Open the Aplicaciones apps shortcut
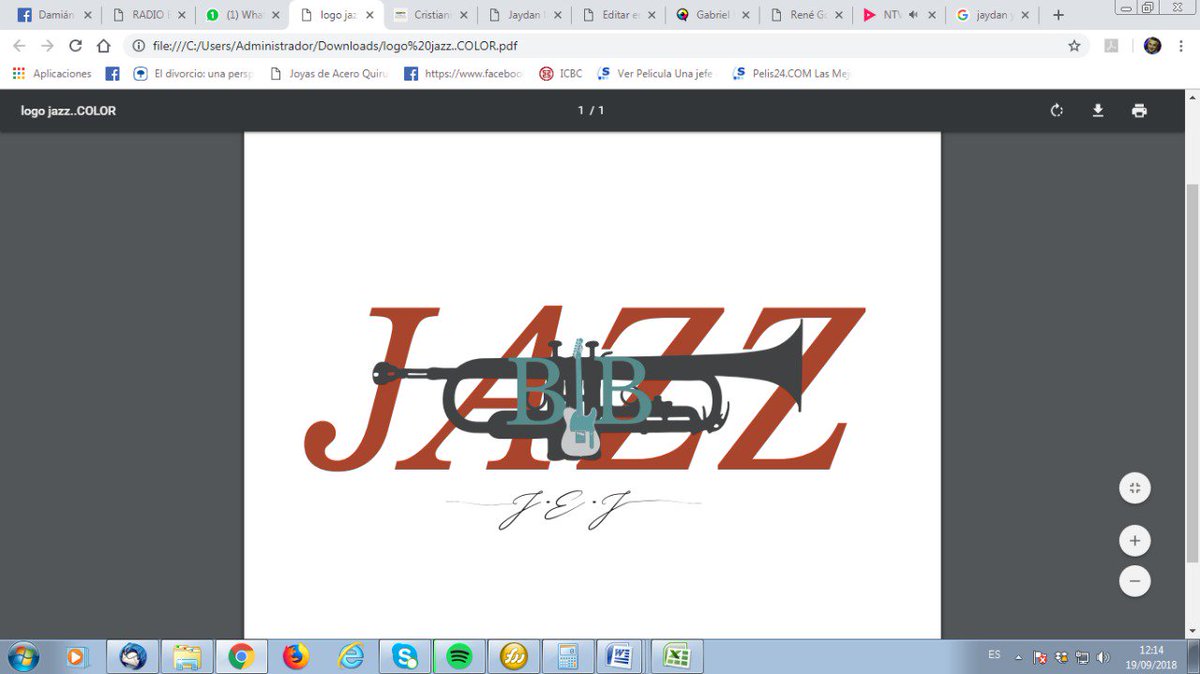This screenshot has height=674, width=1200. coord(52,74)
